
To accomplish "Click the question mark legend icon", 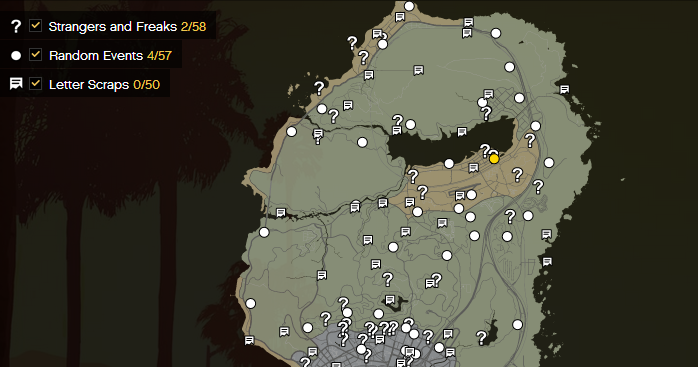I will click(16, 26).
